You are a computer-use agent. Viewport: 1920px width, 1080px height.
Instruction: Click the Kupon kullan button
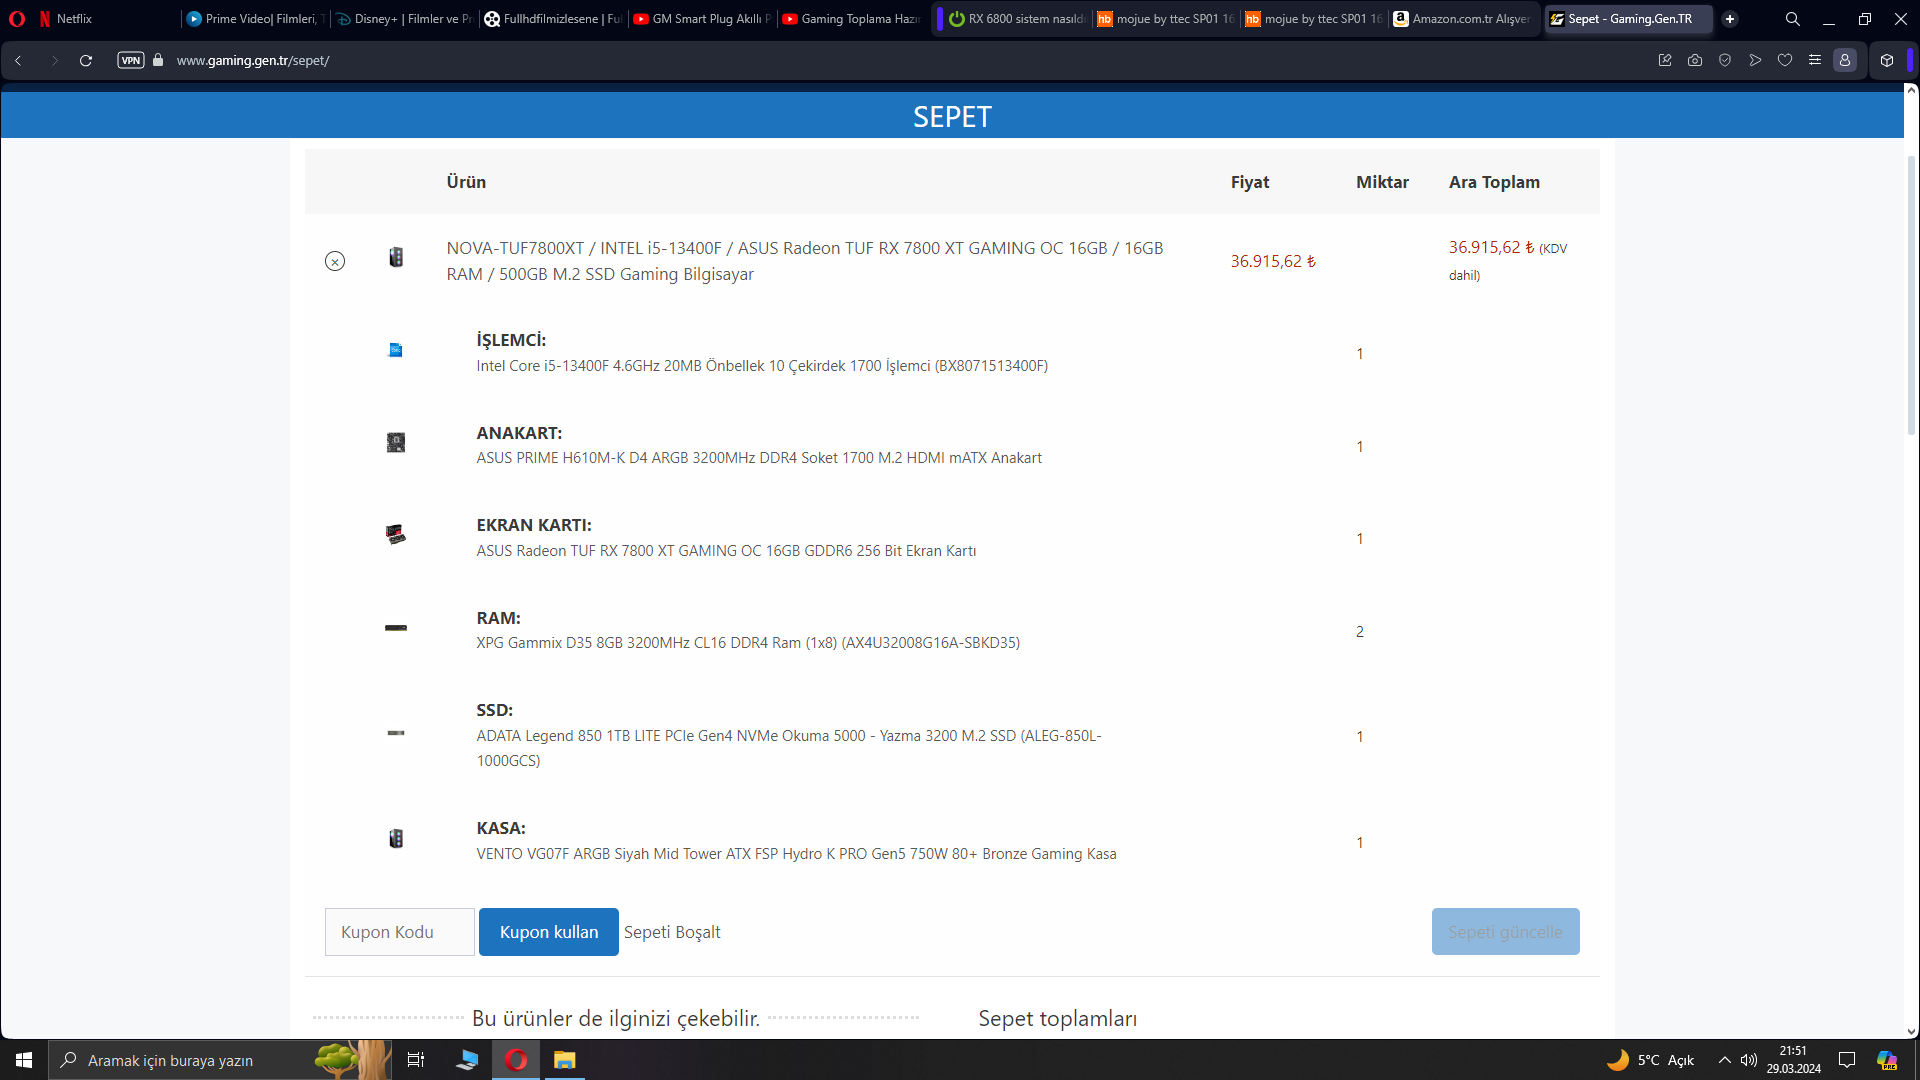[x=548, y=932]
